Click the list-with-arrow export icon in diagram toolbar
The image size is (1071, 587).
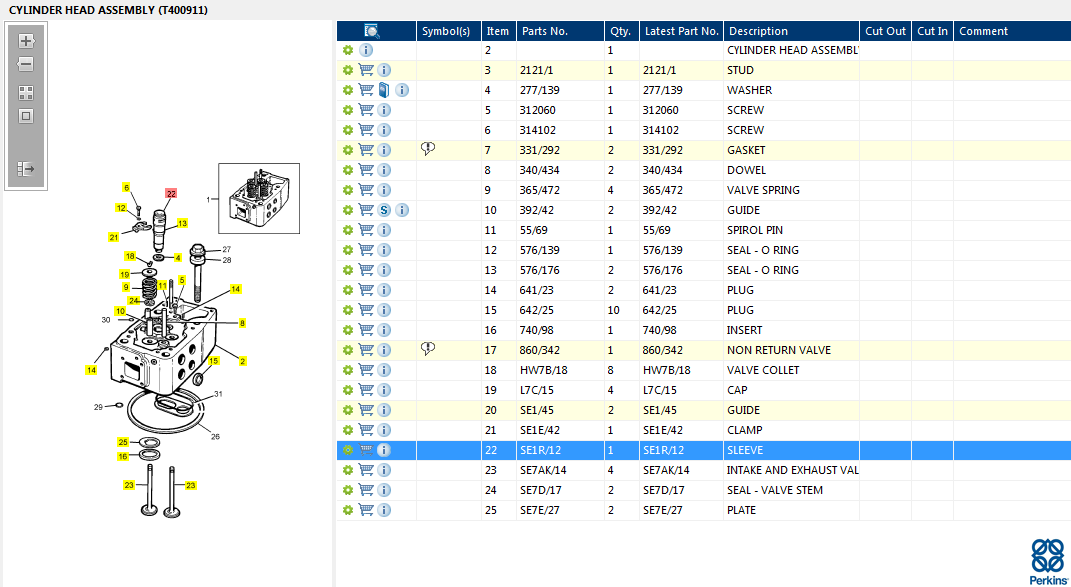26,169
